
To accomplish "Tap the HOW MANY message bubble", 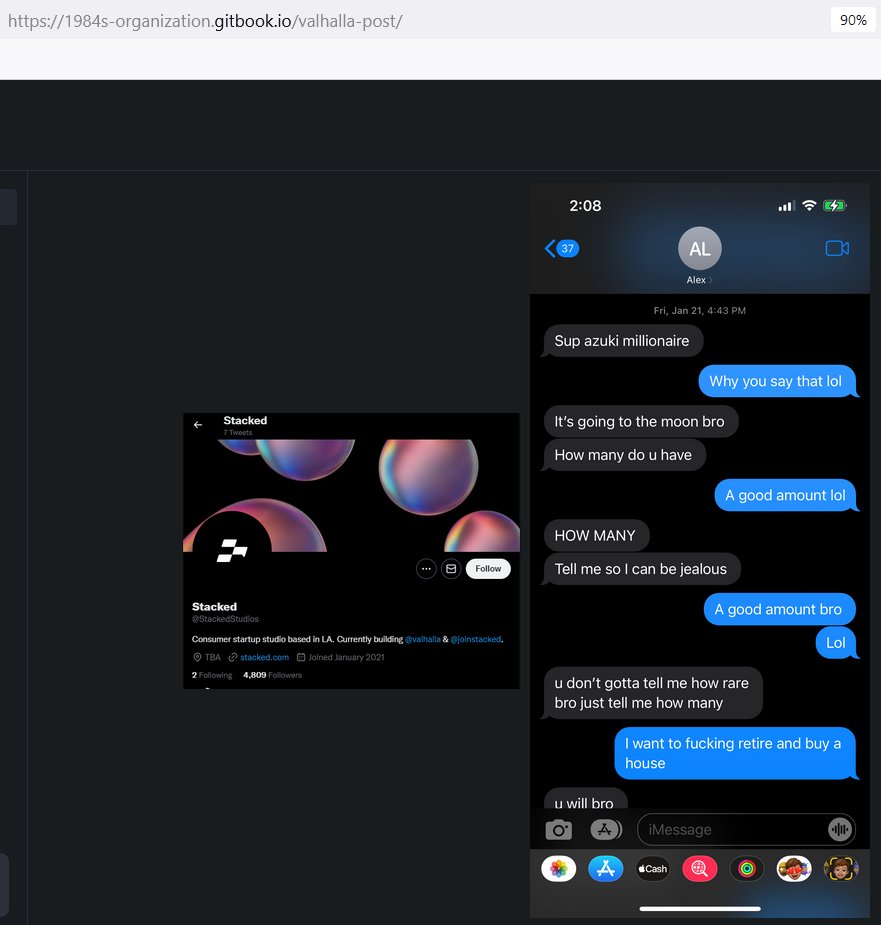I will (x=595, y=535).
